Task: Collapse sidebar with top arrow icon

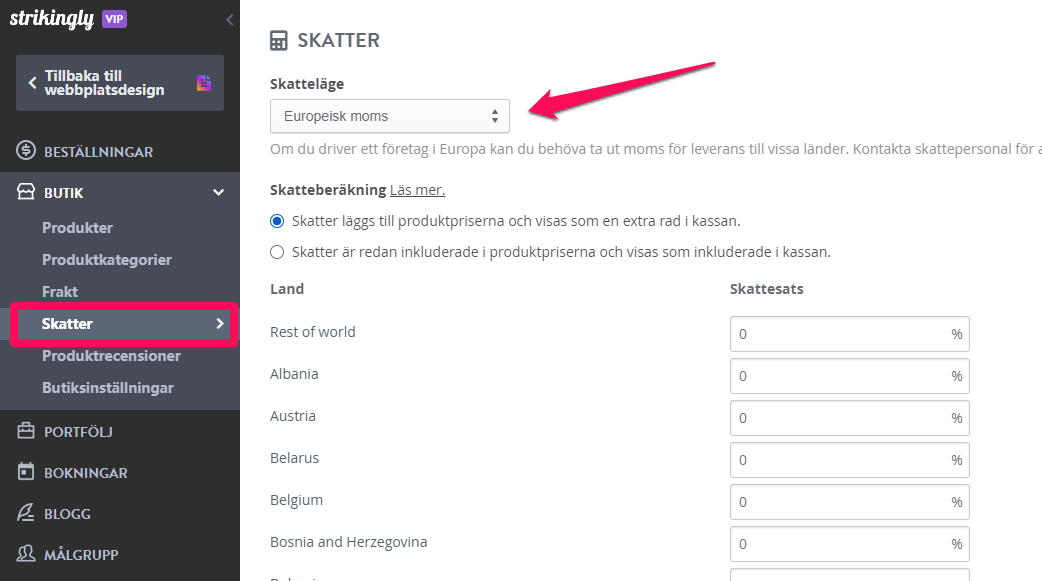Action: pos(229,20)
